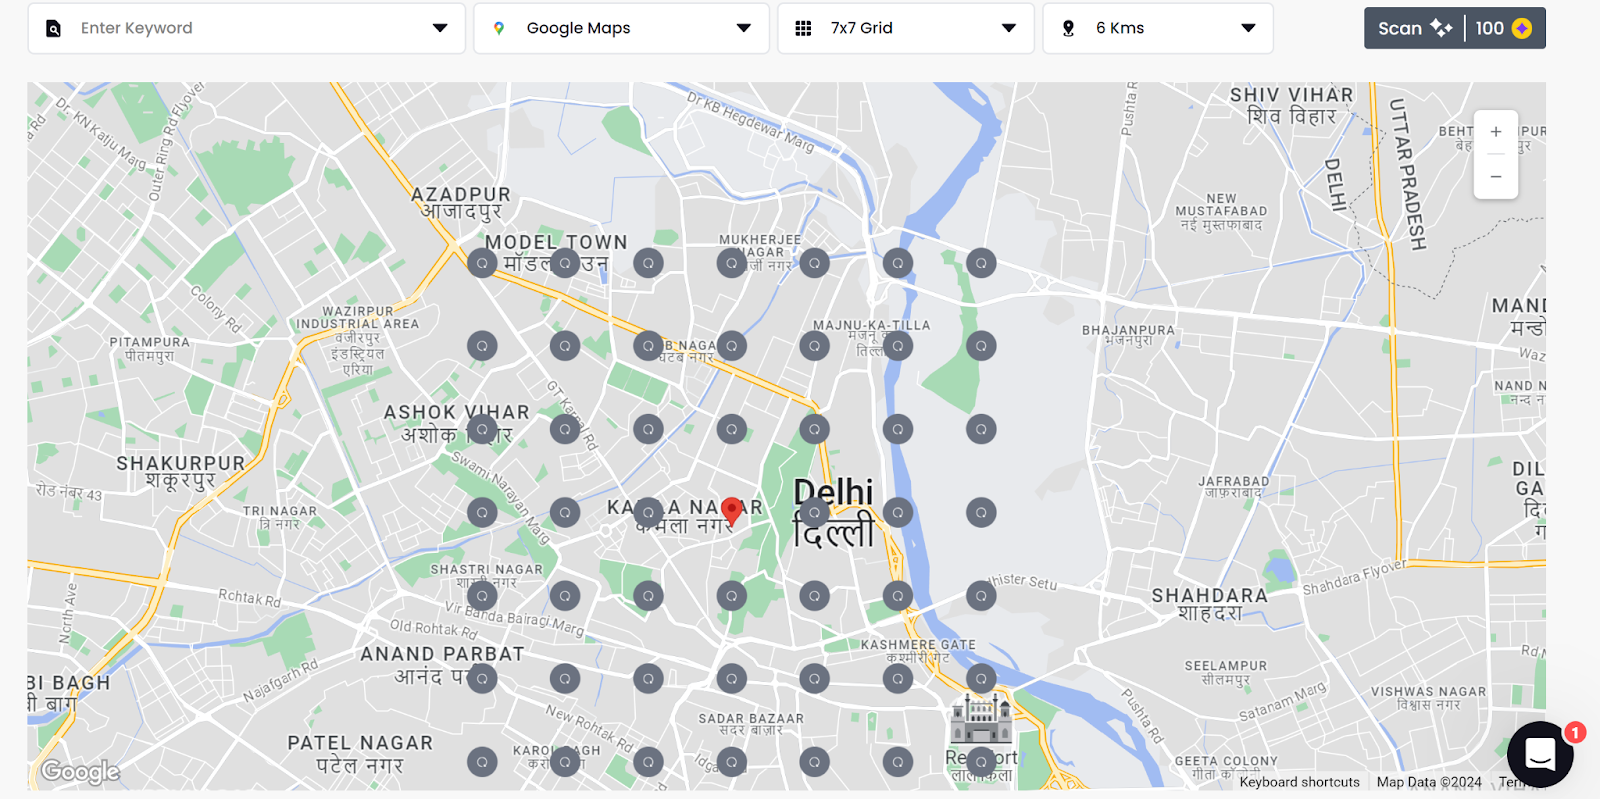Viewport: 1600px width, 799px height.
Task: Click the scan point on Ashok Vihar label
Action: click(482, 429)
